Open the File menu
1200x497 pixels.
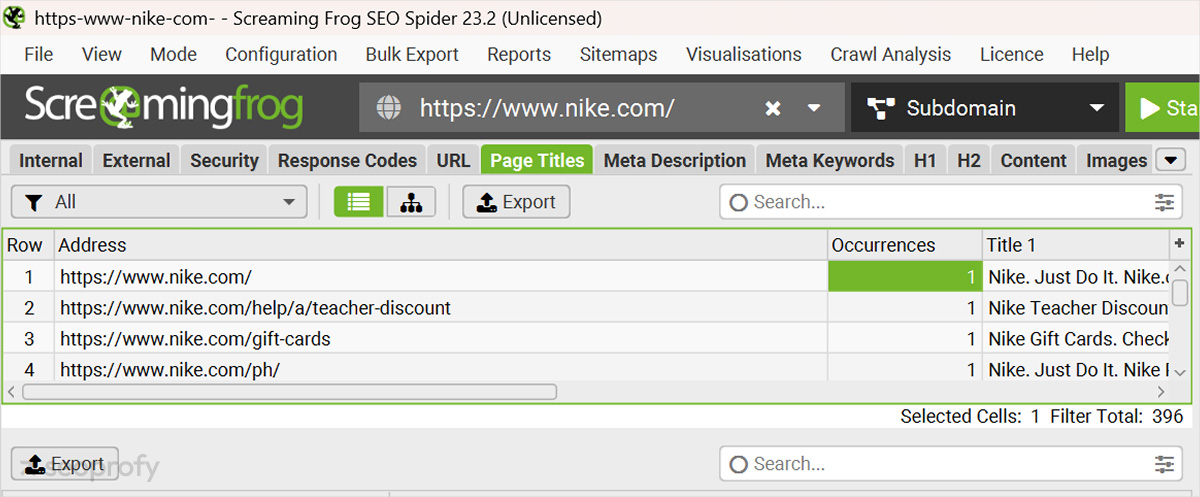(x=38, y=55)
